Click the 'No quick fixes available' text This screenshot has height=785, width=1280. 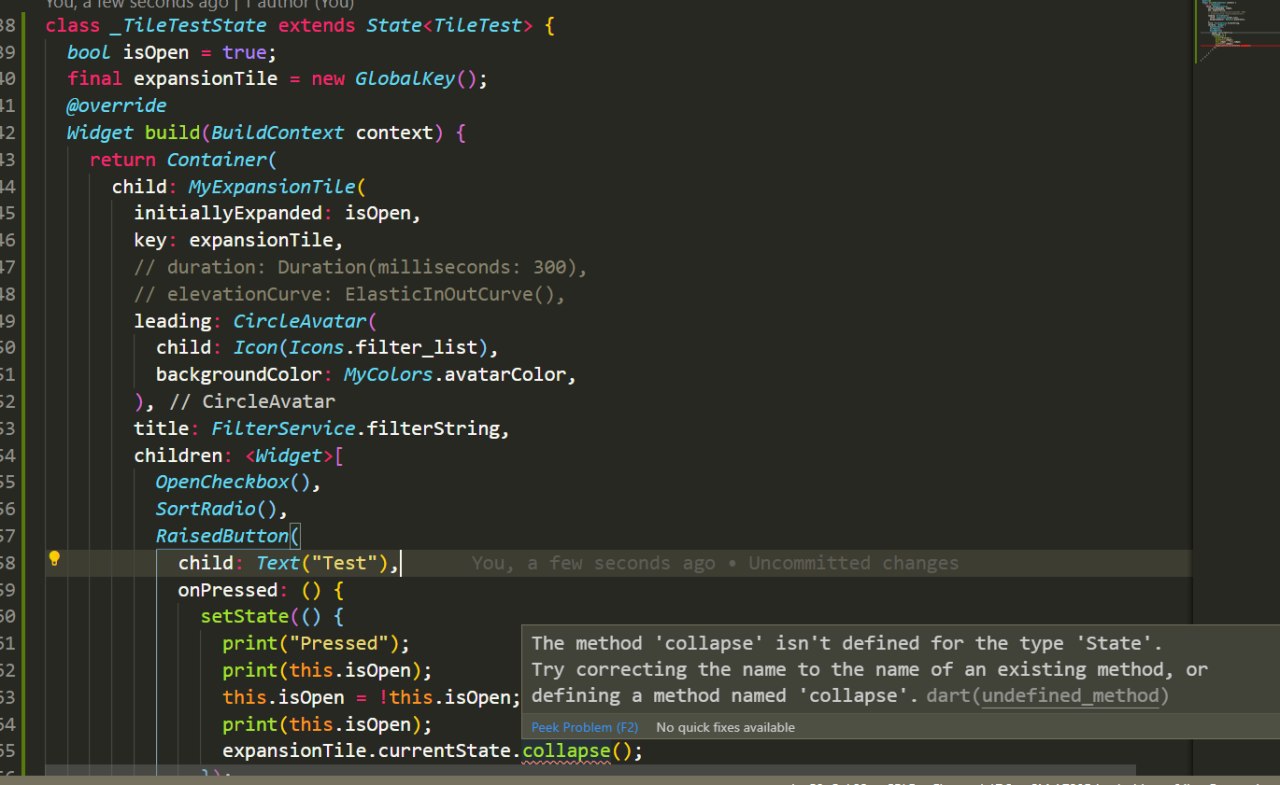pos(725,727)
